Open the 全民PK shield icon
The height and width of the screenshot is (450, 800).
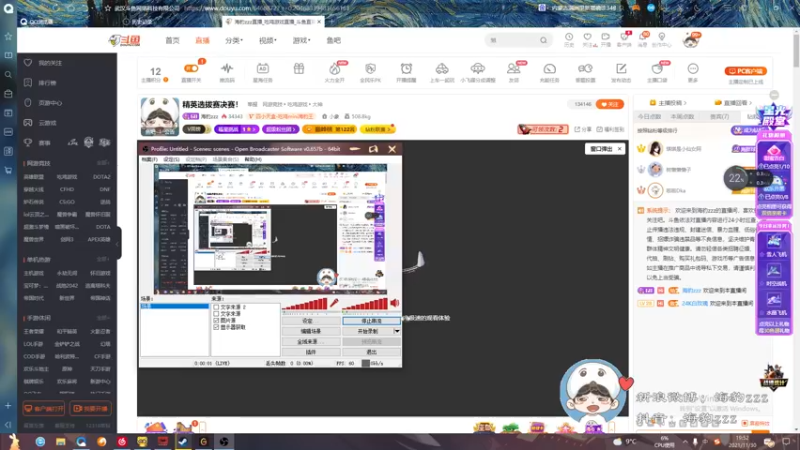point(370,68)
